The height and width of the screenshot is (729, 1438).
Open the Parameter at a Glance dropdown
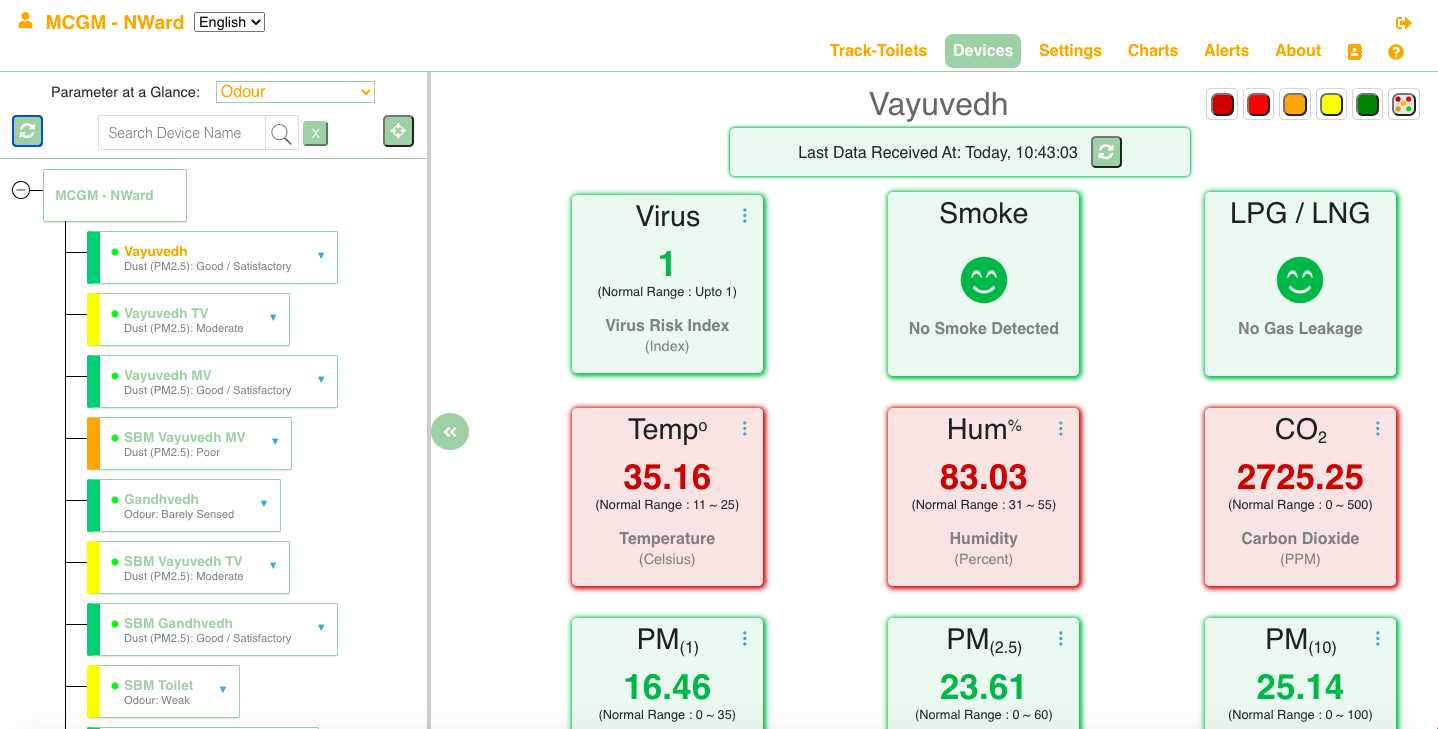click(295, 92)
